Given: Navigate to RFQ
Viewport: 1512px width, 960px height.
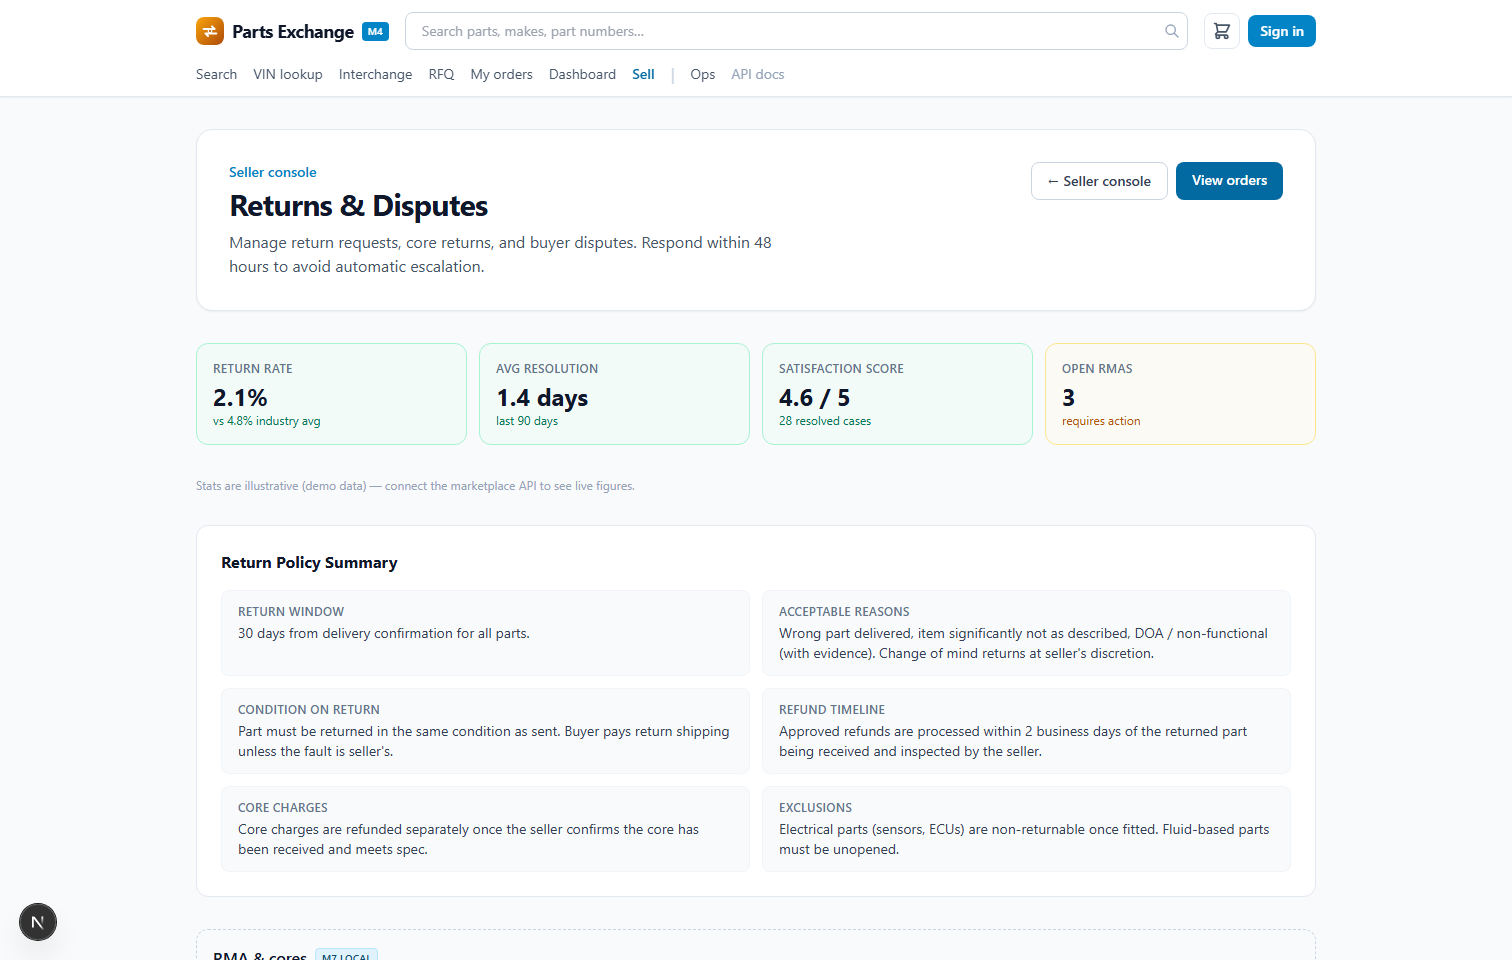Looking at the screenshot, I should point(441,74).
